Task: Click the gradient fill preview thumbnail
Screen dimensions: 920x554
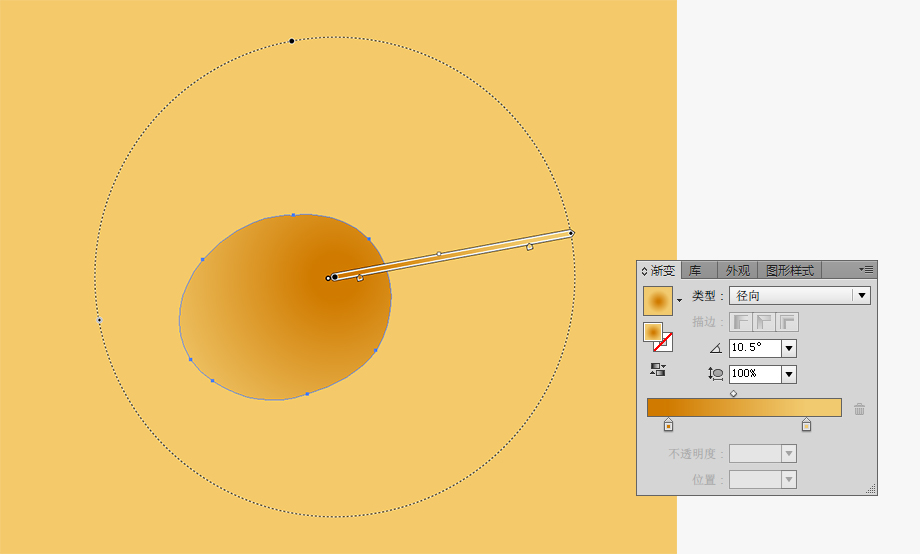Action: click(x=658, y=301)
